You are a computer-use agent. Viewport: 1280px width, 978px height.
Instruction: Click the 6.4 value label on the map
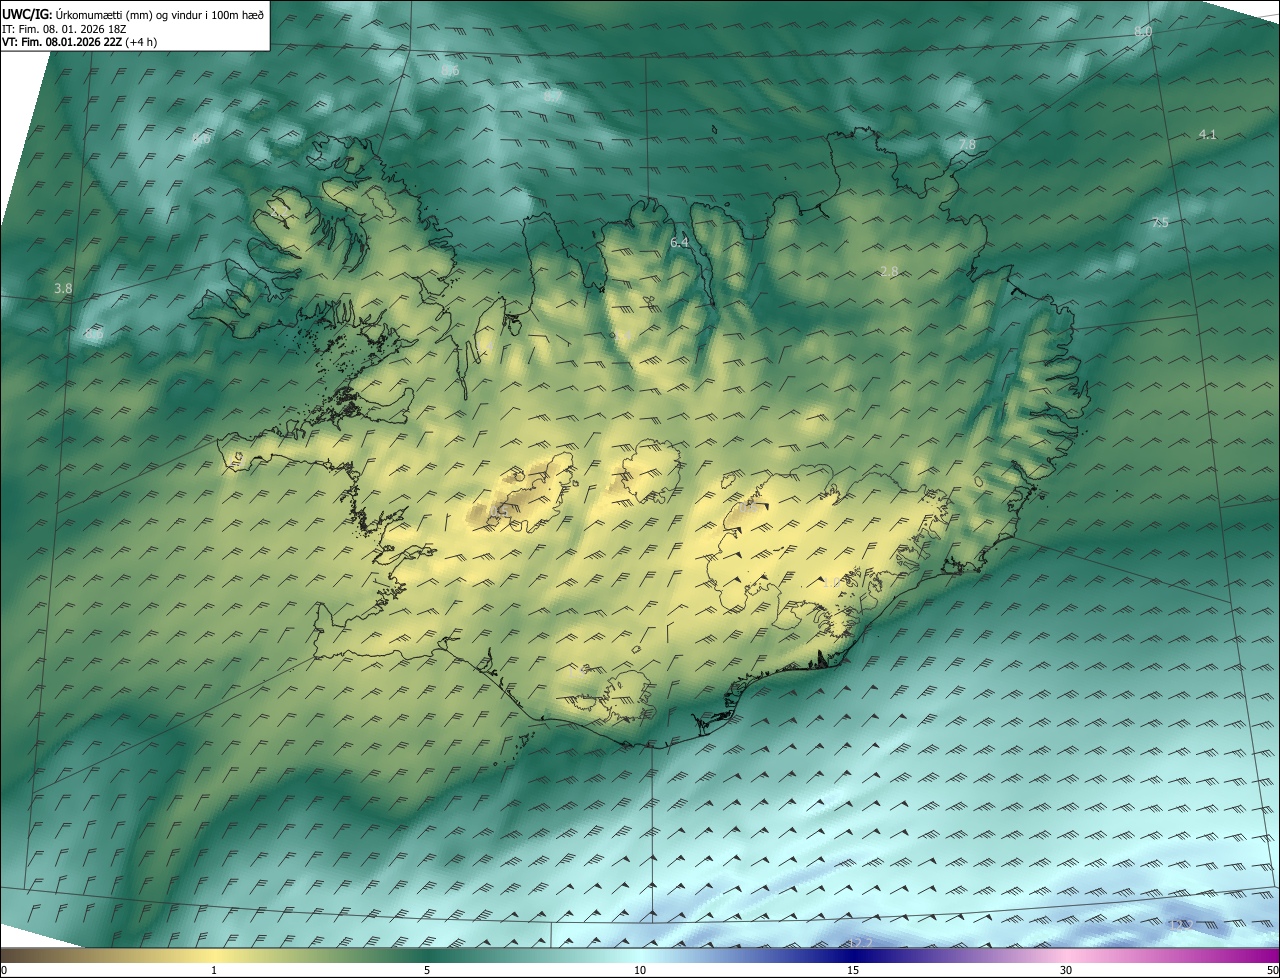679,242
